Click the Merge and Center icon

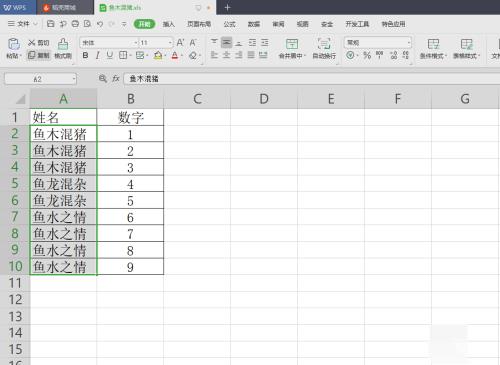pyautogui.click(x=292, y=44)
